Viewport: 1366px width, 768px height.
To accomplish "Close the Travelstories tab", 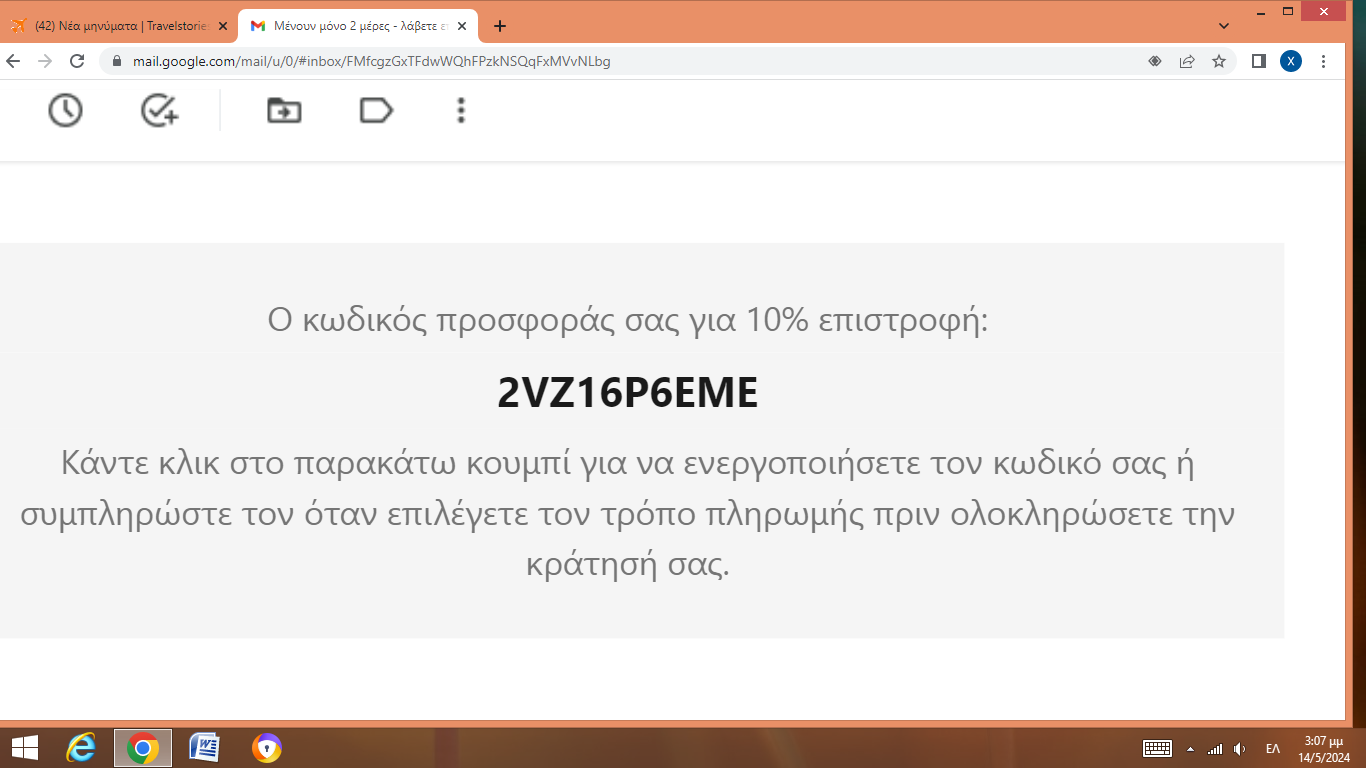I will click(223, 26).
